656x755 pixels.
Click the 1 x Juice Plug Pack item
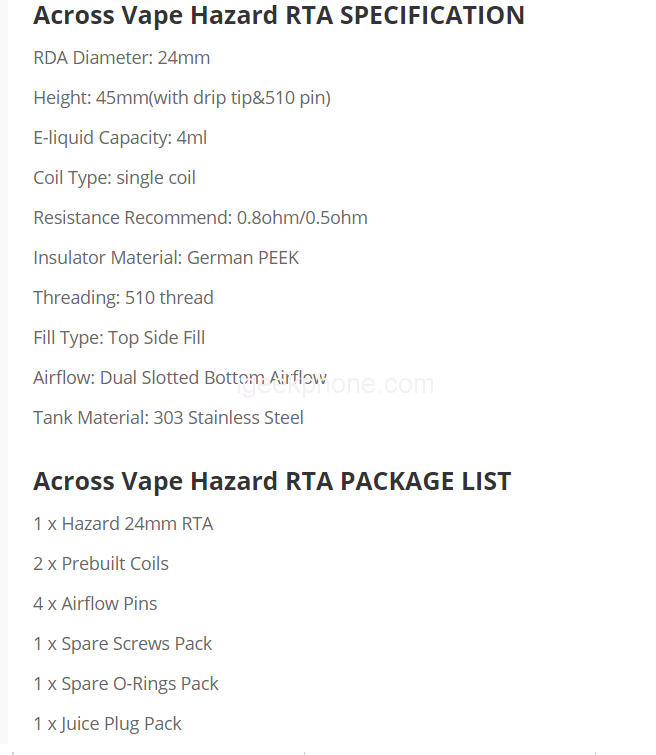(107, 724)
